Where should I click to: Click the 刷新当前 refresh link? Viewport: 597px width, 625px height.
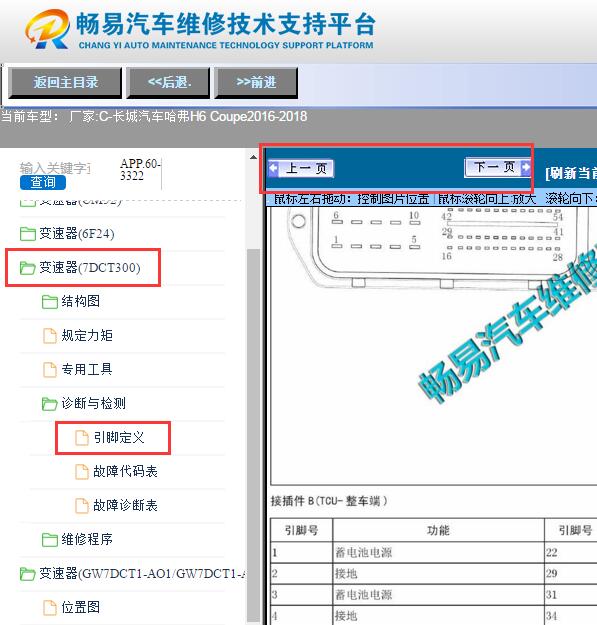tap(571, 173)
